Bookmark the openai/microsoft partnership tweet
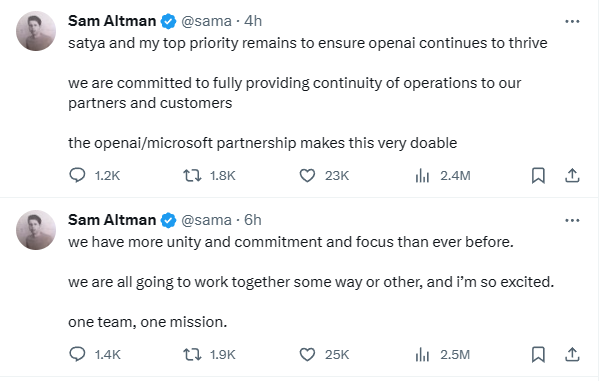This screenshot has height=381, width=604. (538, 176)
